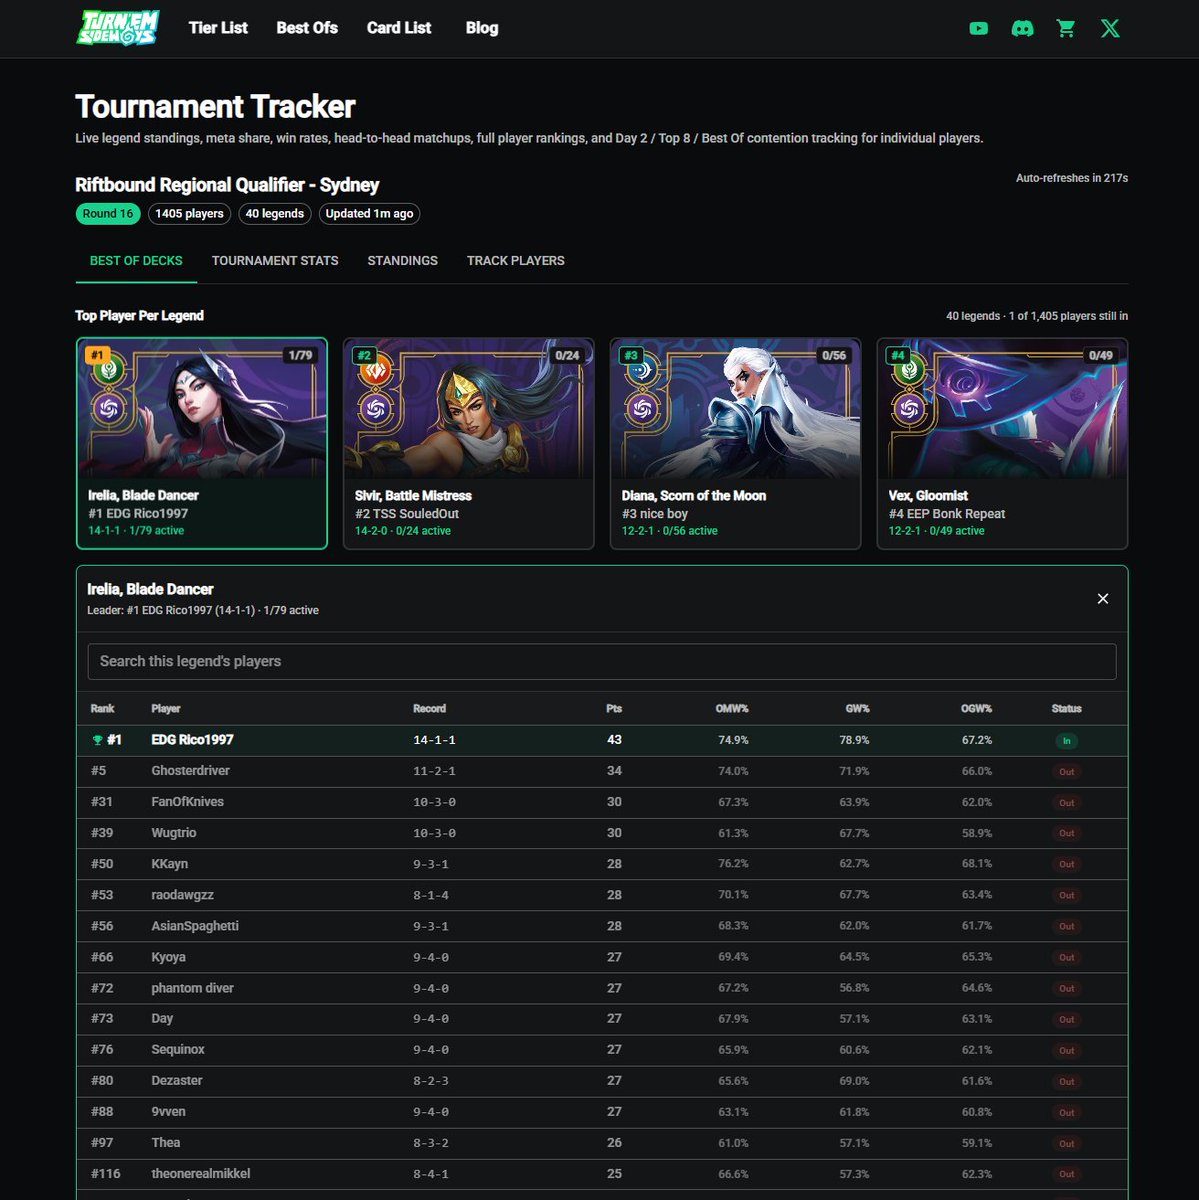Click the Search this legend's players field

[602, 661]
